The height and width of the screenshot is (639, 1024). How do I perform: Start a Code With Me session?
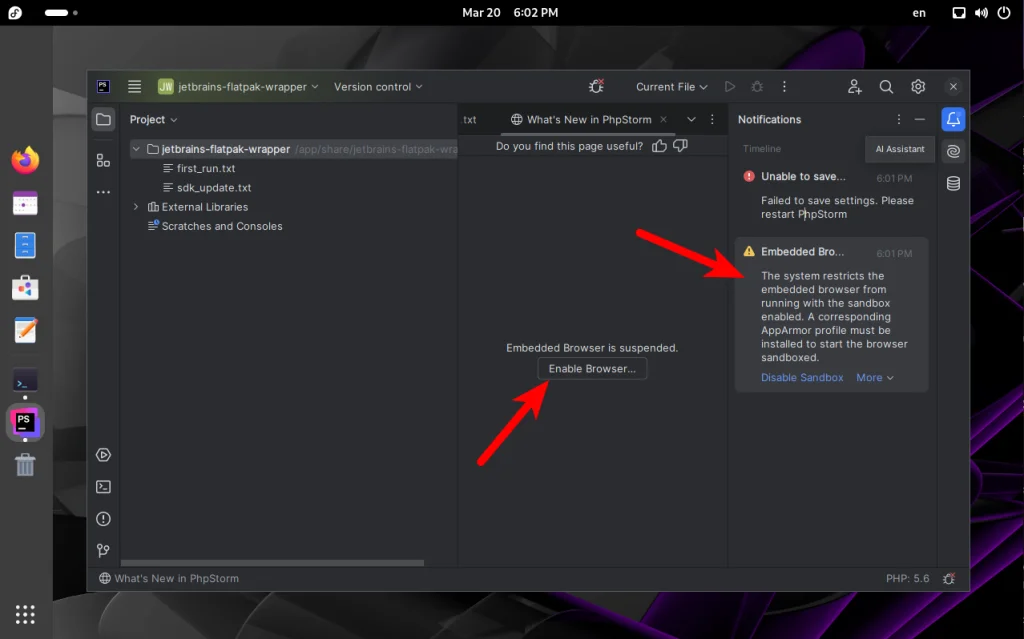(x=855, y=86)
